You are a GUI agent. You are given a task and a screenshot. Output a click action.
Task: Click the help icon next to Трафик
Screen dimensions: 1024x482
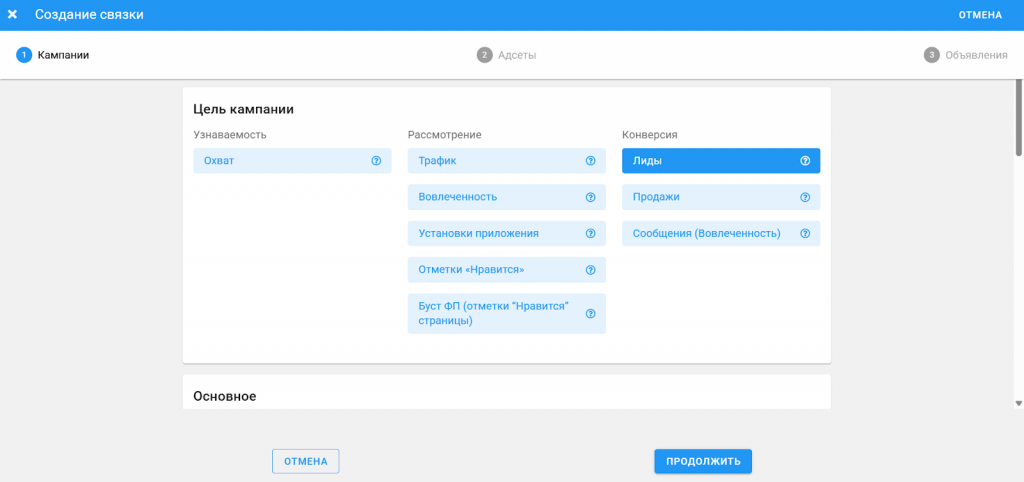coord(590,161)
